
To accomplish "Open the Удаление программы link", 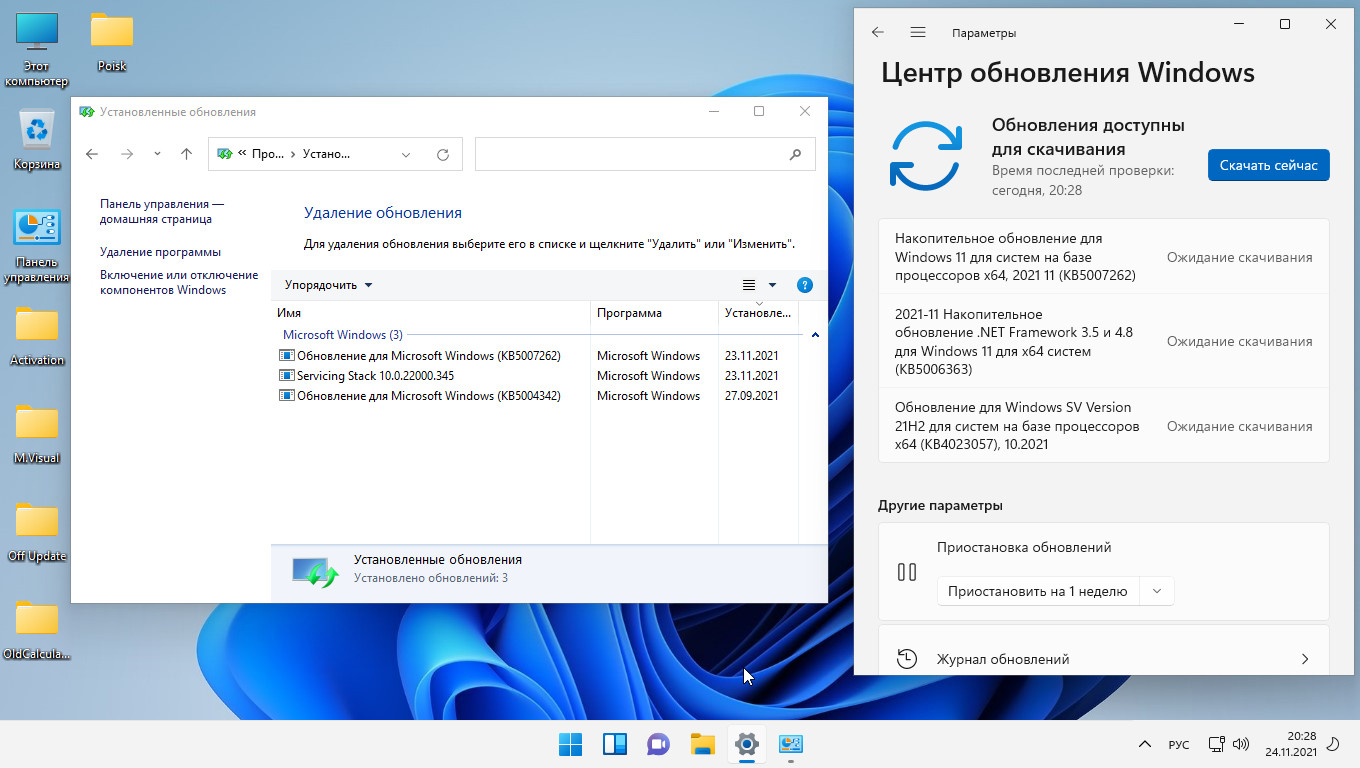I will pos(160,252).
